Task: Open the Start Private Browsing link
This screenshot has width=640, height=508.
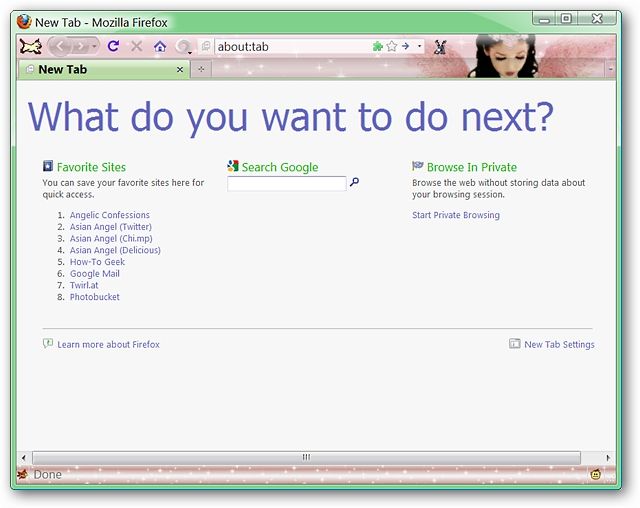Action: [x=456, y=215]
